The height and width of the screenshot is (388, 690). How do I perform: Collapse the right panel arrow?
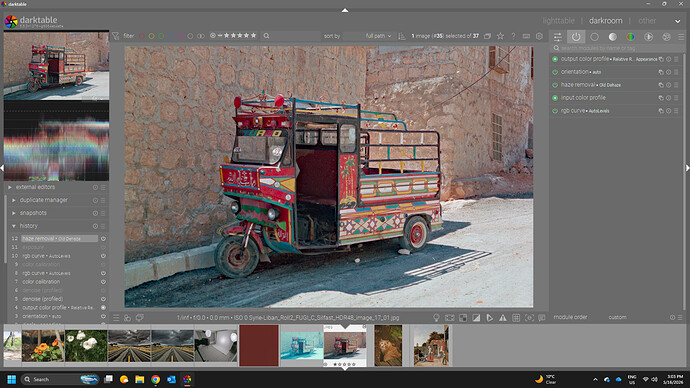[x=688, y=168]
